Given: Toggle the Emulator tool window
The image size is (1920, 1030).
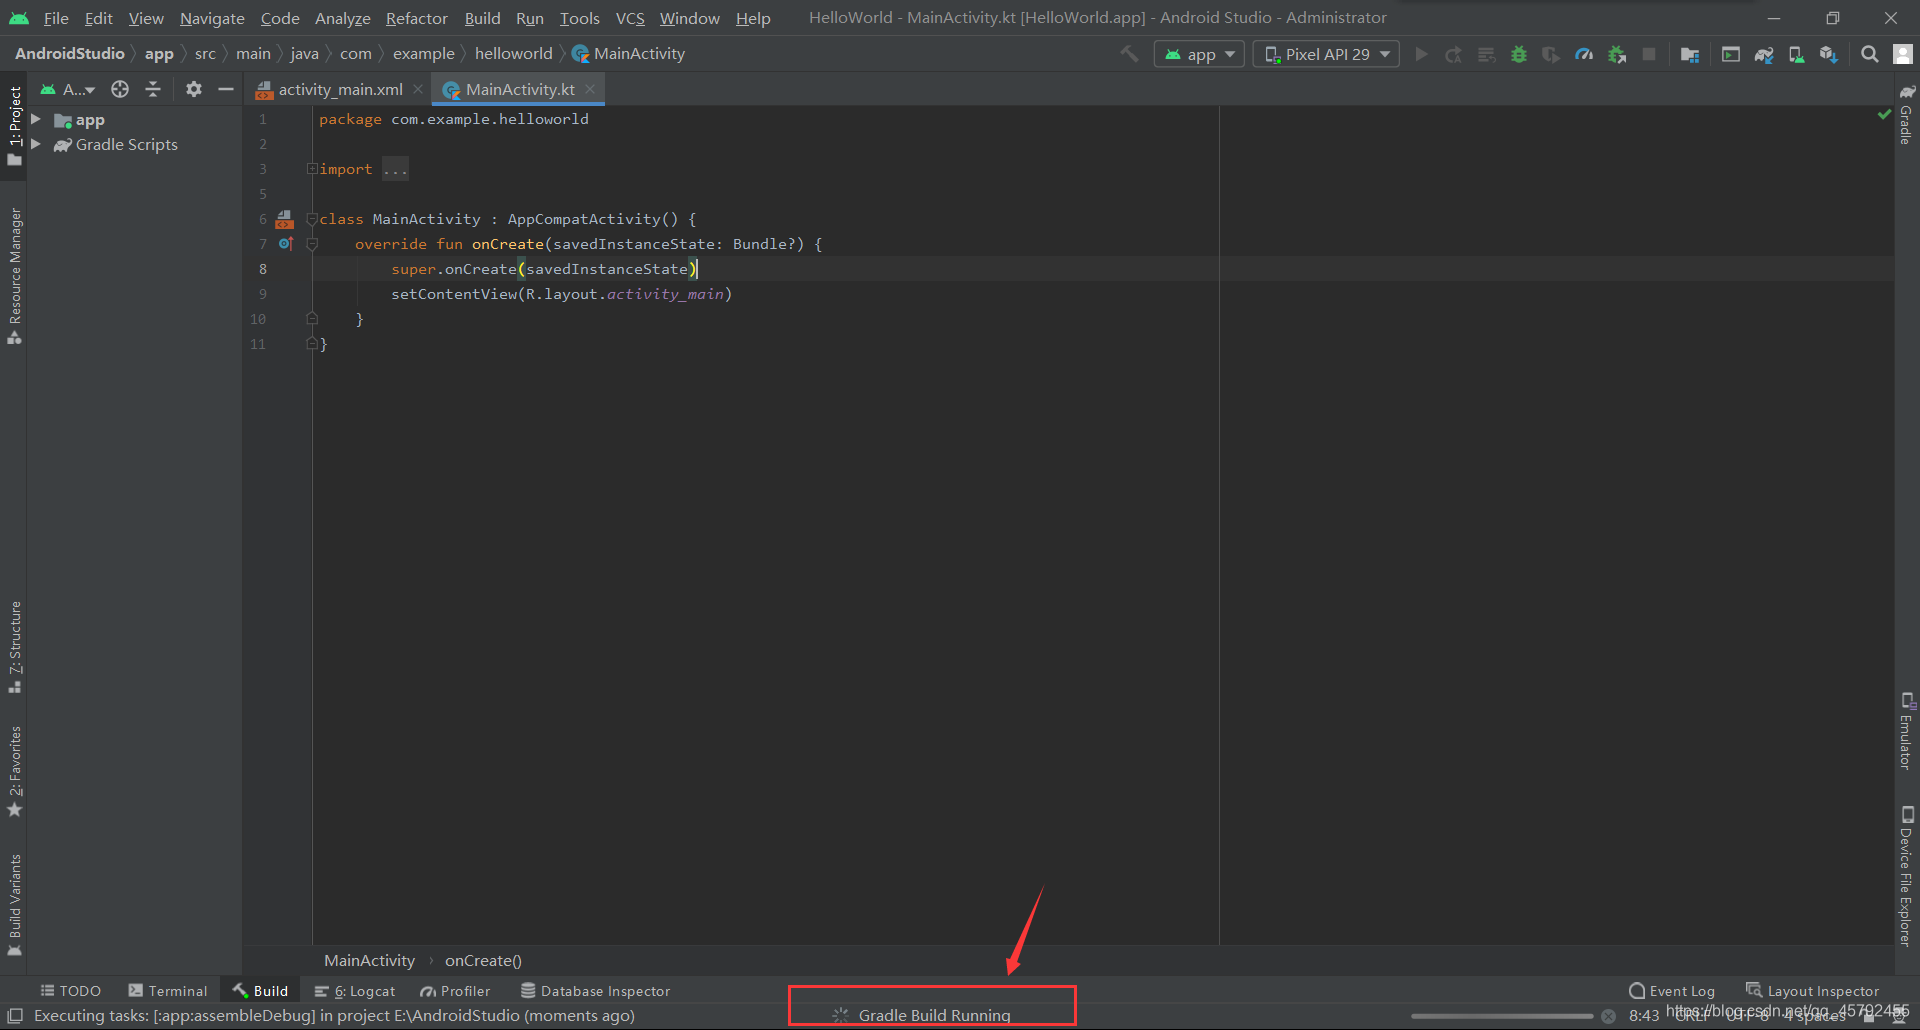Looking at the screenshot, I should click(x=1907, y=731).
